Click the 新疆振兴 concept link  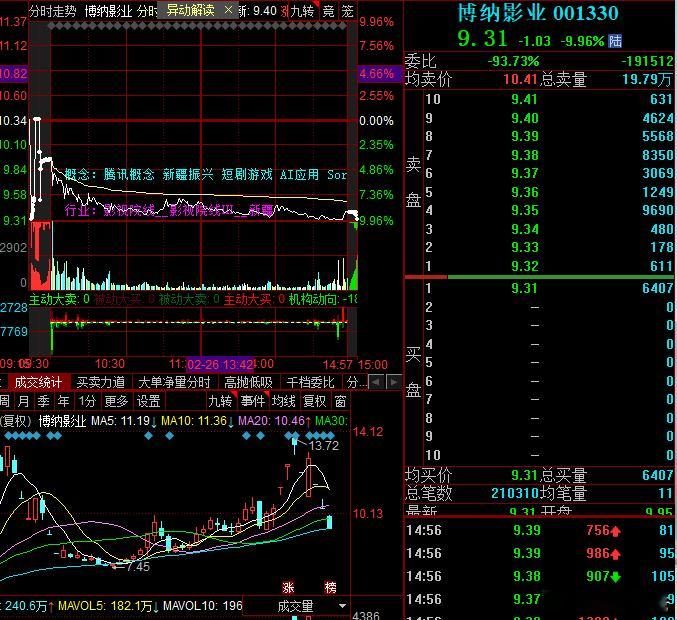tap(188, 174)
